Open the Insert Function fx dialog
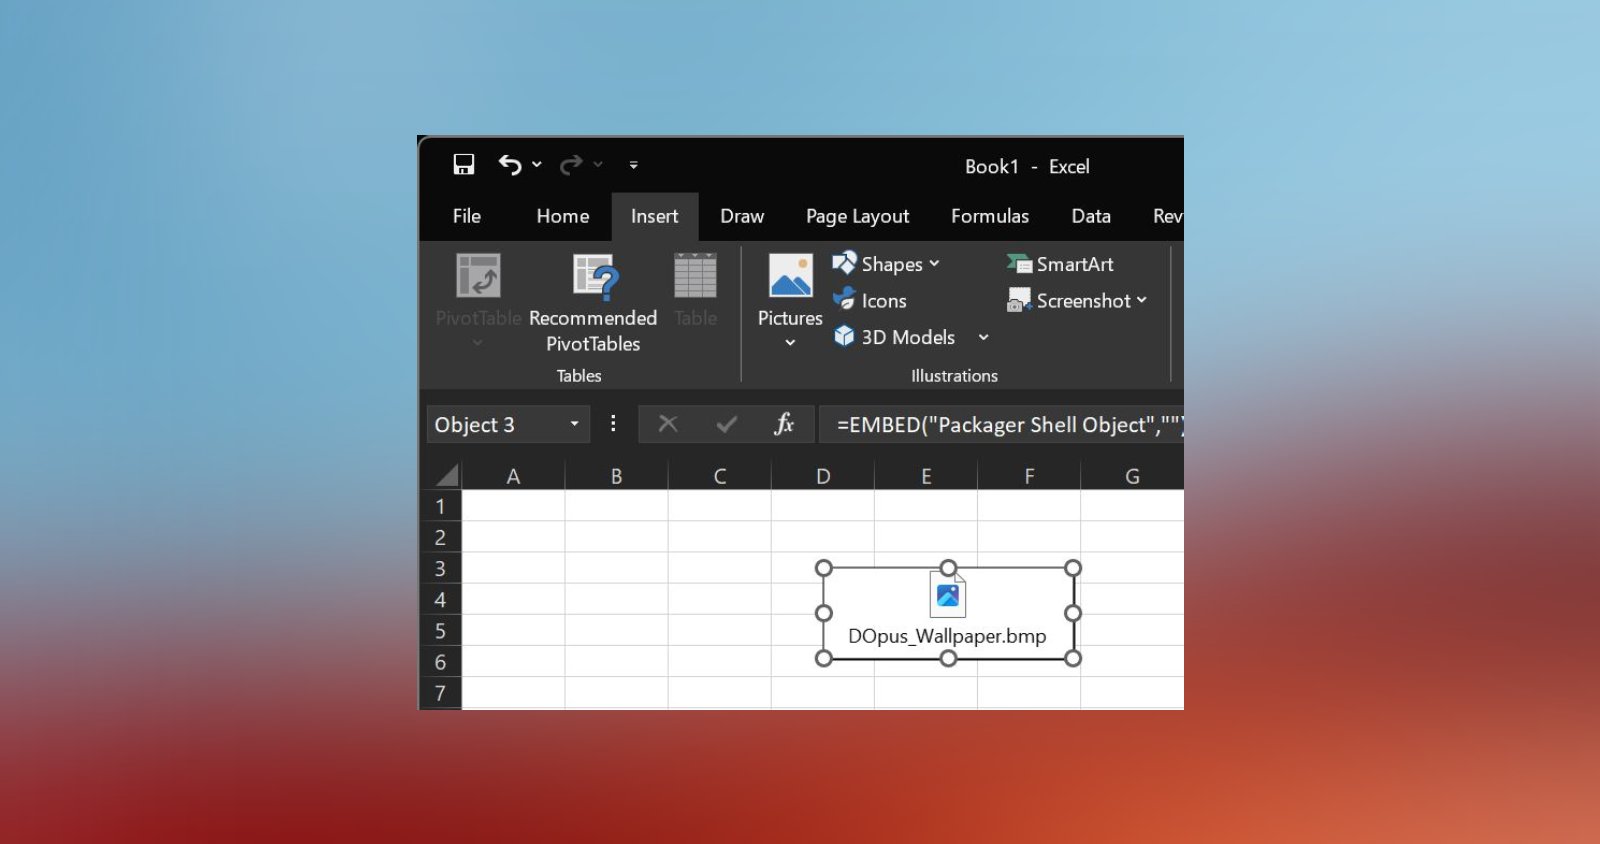The height and width of the screenshot is (844, 1600). 784,424
